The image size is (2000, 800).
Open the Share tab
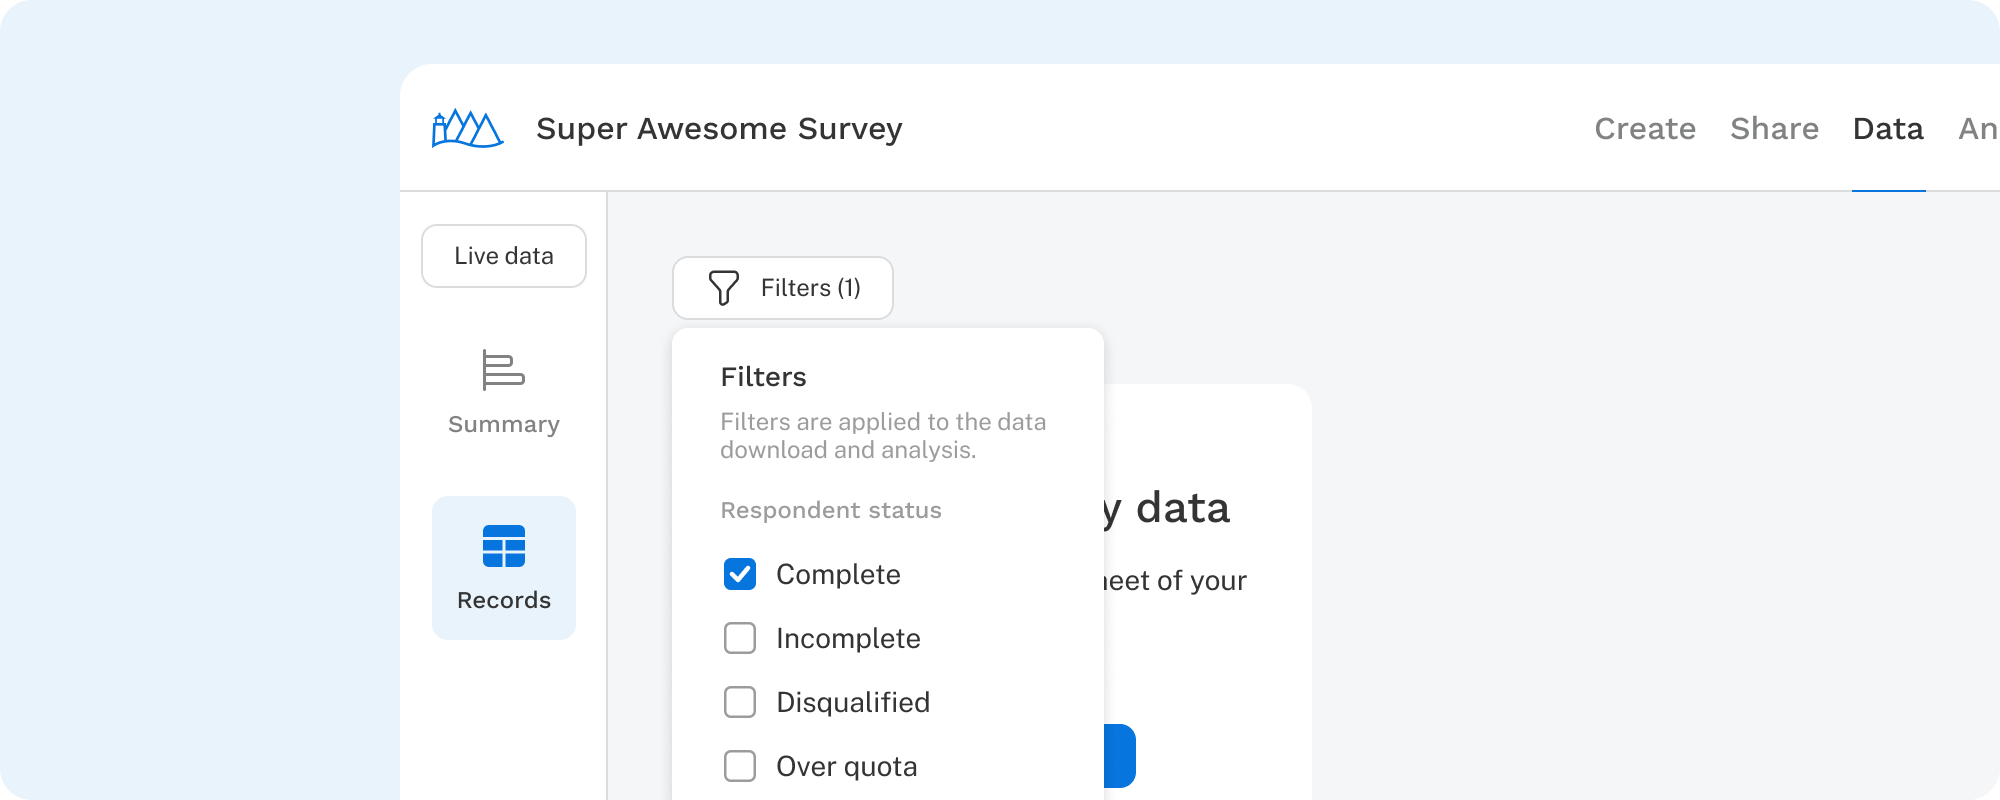pyautogui.click(x=1774, y=129)
